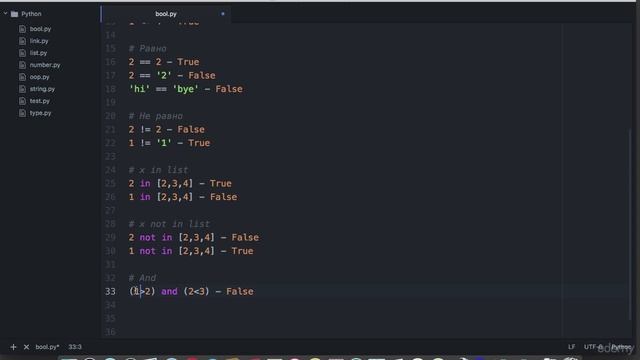The height and width of the screenshot is (360, 640).
Task: Change line ending via LF selector
Action: coord(571,347)
